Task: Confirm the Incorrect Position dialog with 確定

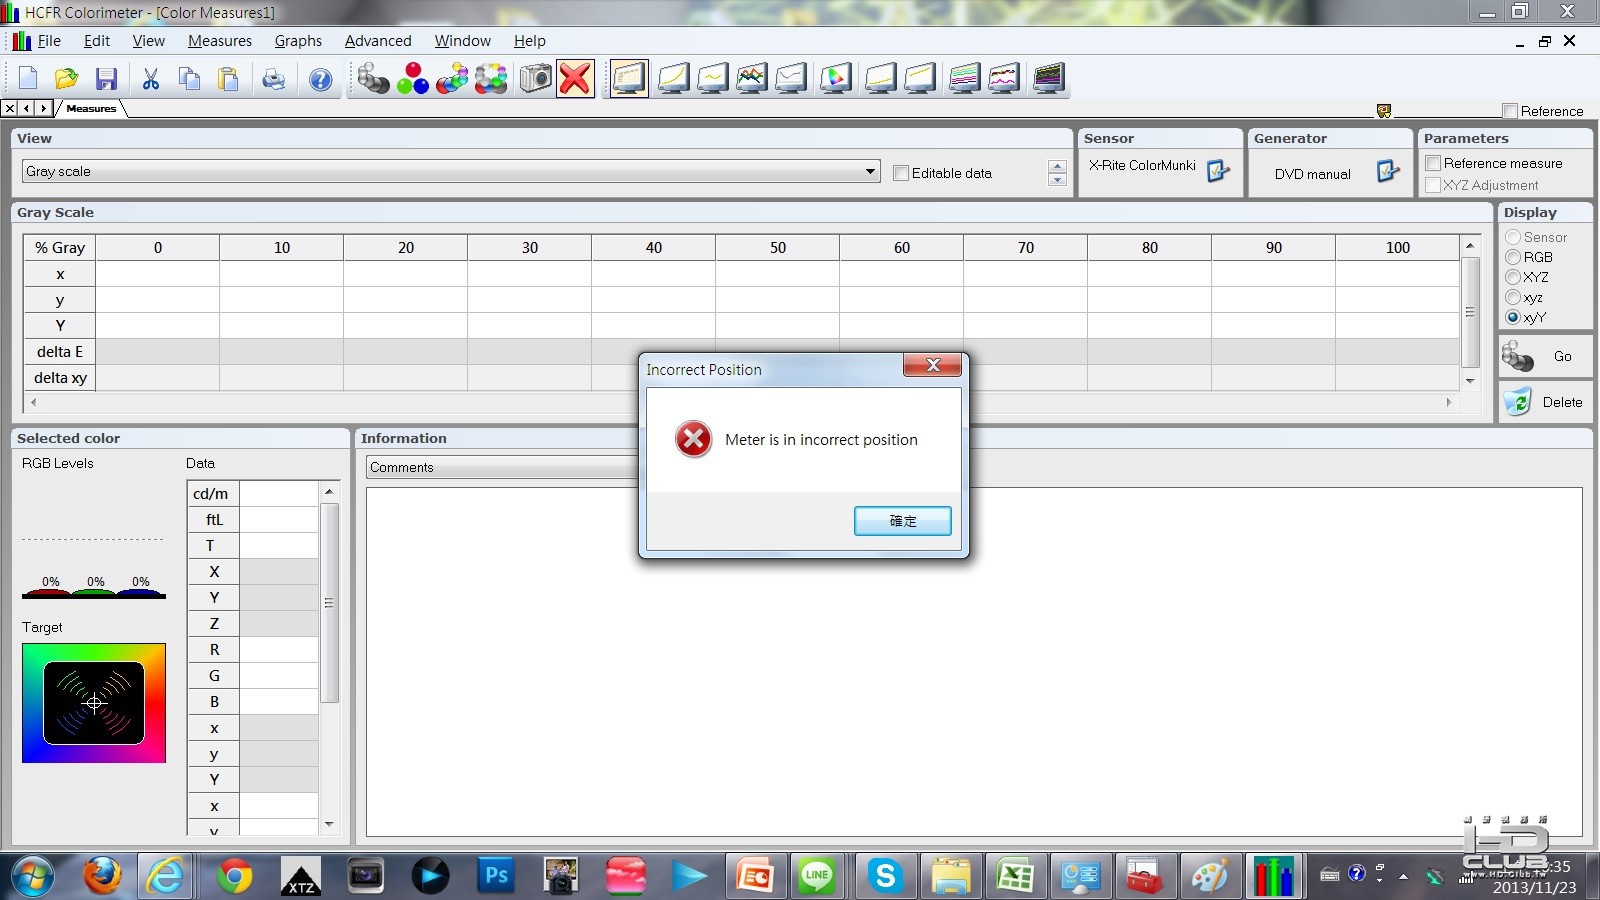Action: (902, 521)
